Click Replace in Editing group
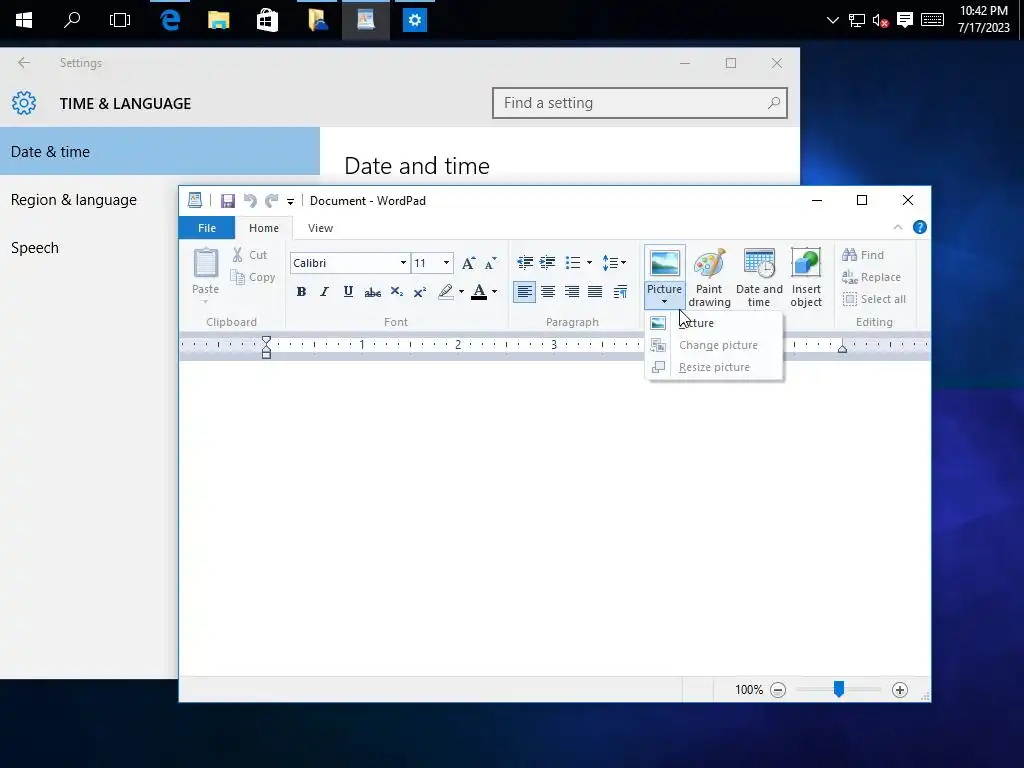The width and height of the screenshot is (1024, 768). [871, 277]
